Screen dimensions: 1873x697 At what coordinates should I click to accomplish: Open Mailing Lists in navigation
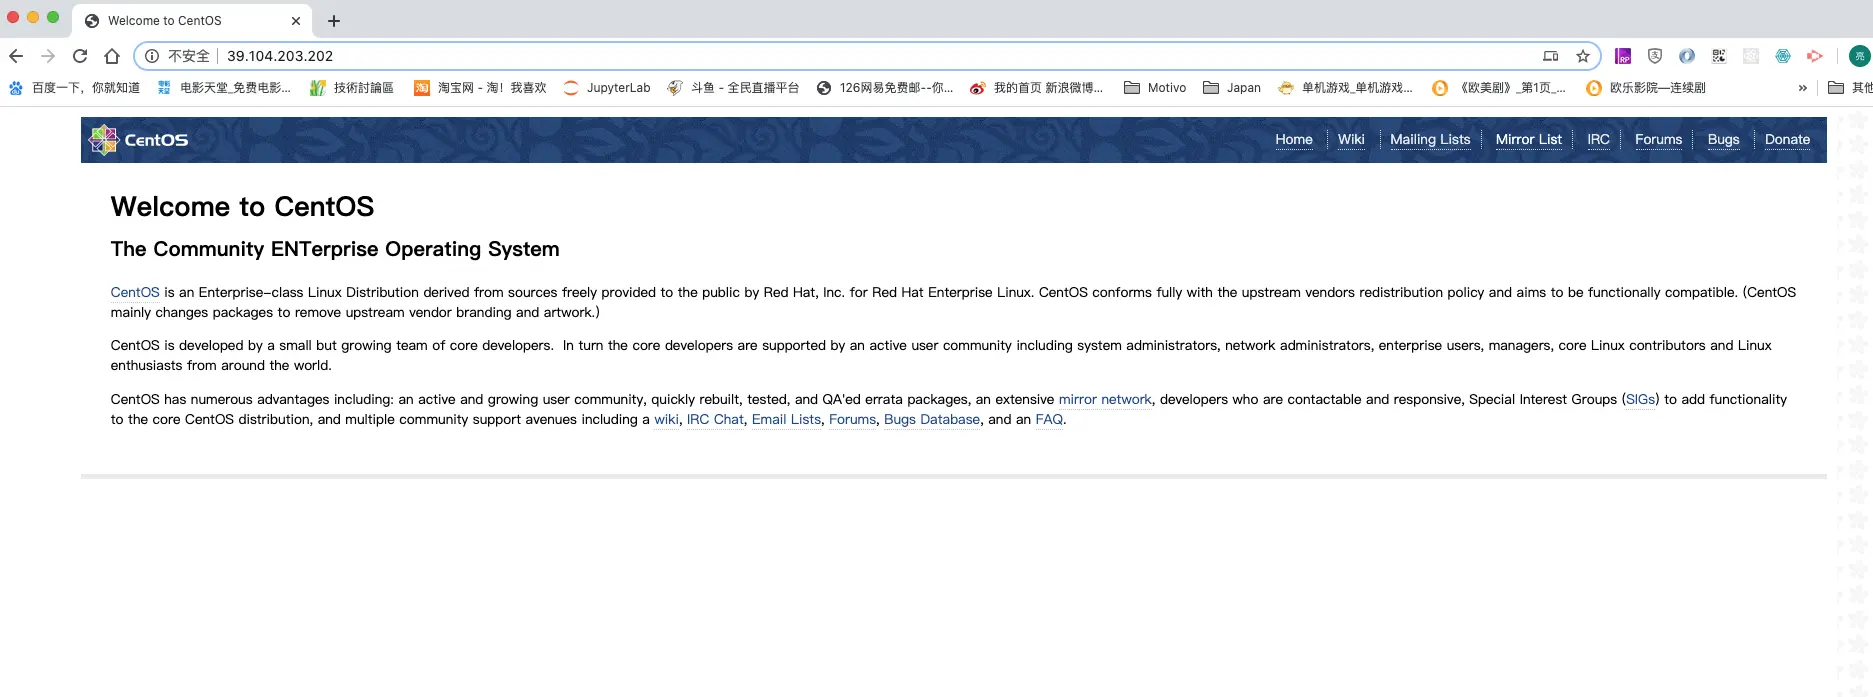1430,139
